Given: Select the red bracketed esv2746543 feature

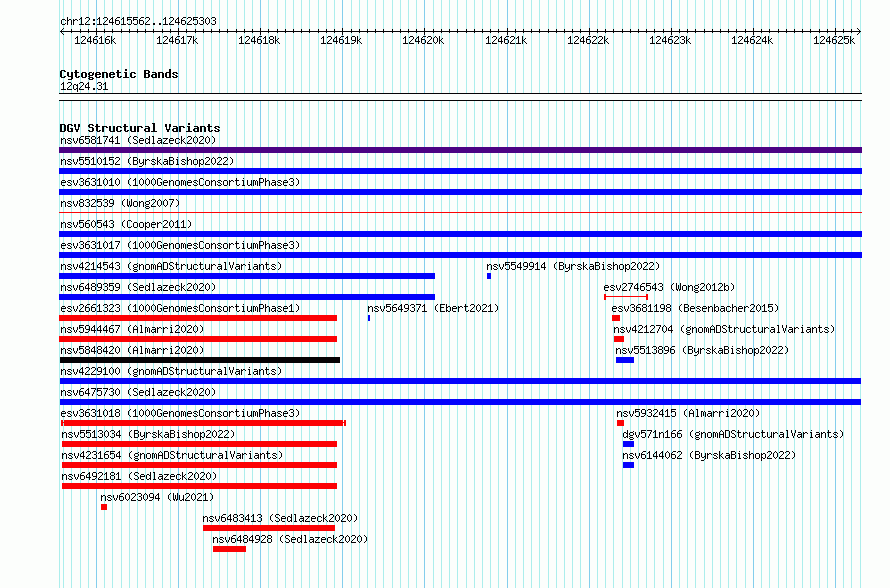Looking at the screenshot, I should pos(626,297).
